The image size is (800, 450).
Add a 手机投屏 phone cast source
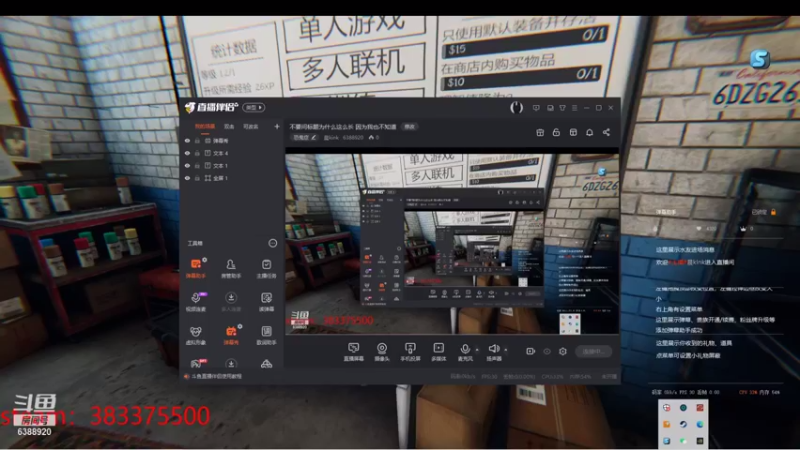(410, 352)
